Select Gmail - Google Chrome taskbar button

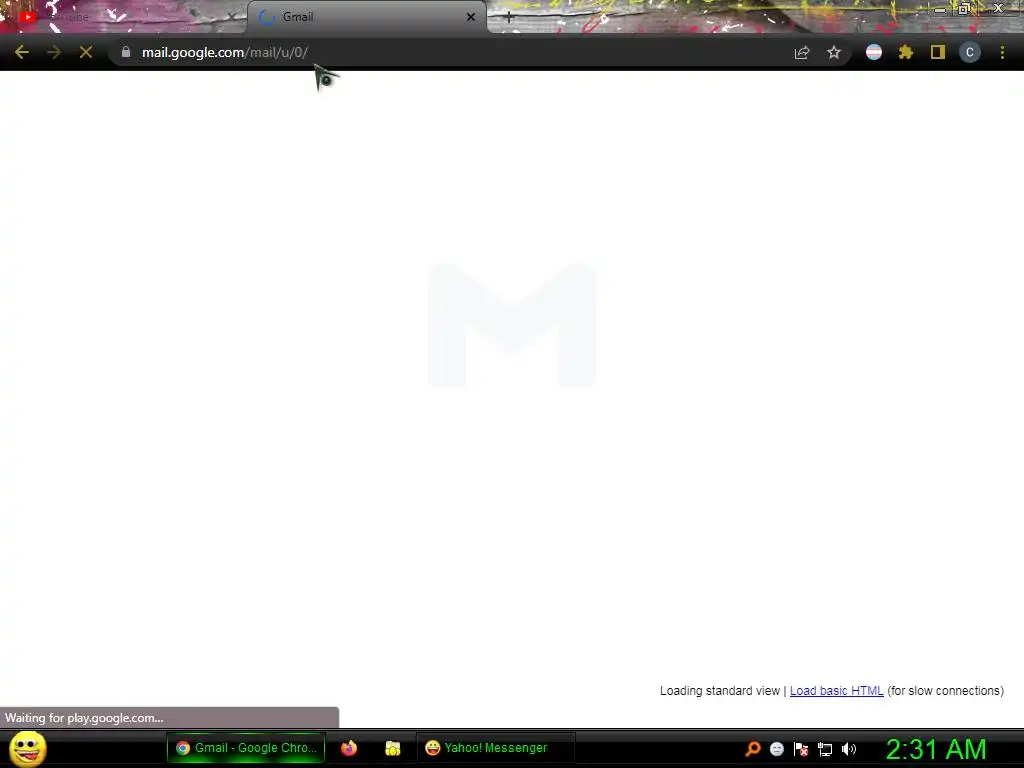(x=246, y=748)
